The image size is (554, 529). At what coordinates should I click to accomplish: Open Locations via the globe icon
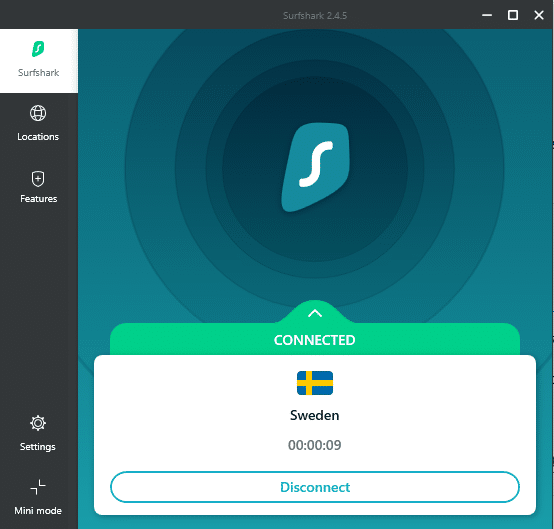click(38, 113)
